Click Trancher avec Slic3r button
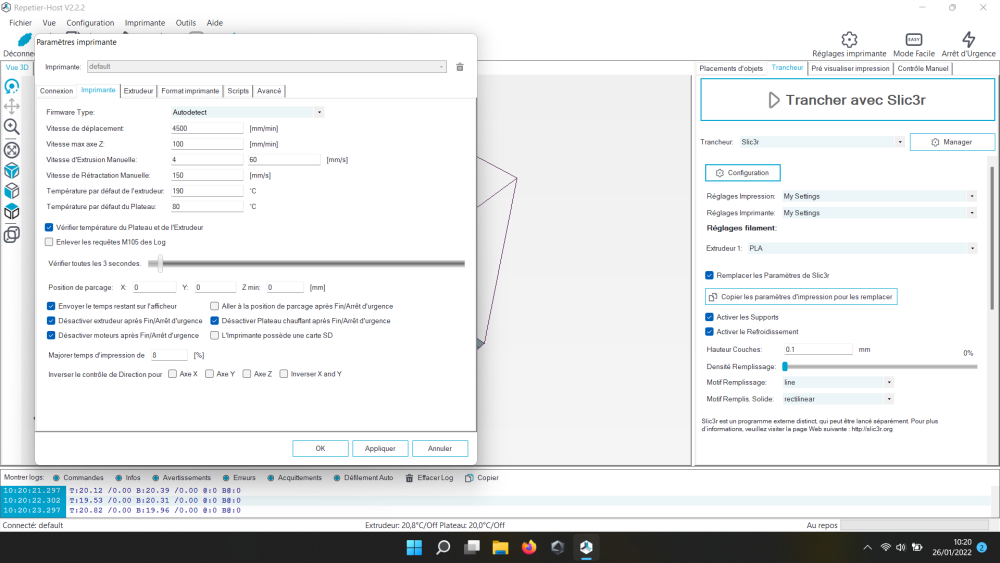Viewport: 1000px width, 563px height. click(x=847, y=100)
